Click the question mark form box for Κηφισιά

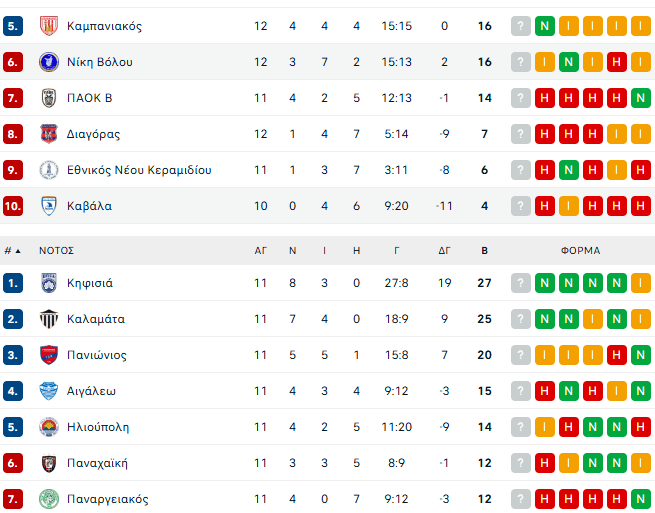pos(520,283)
